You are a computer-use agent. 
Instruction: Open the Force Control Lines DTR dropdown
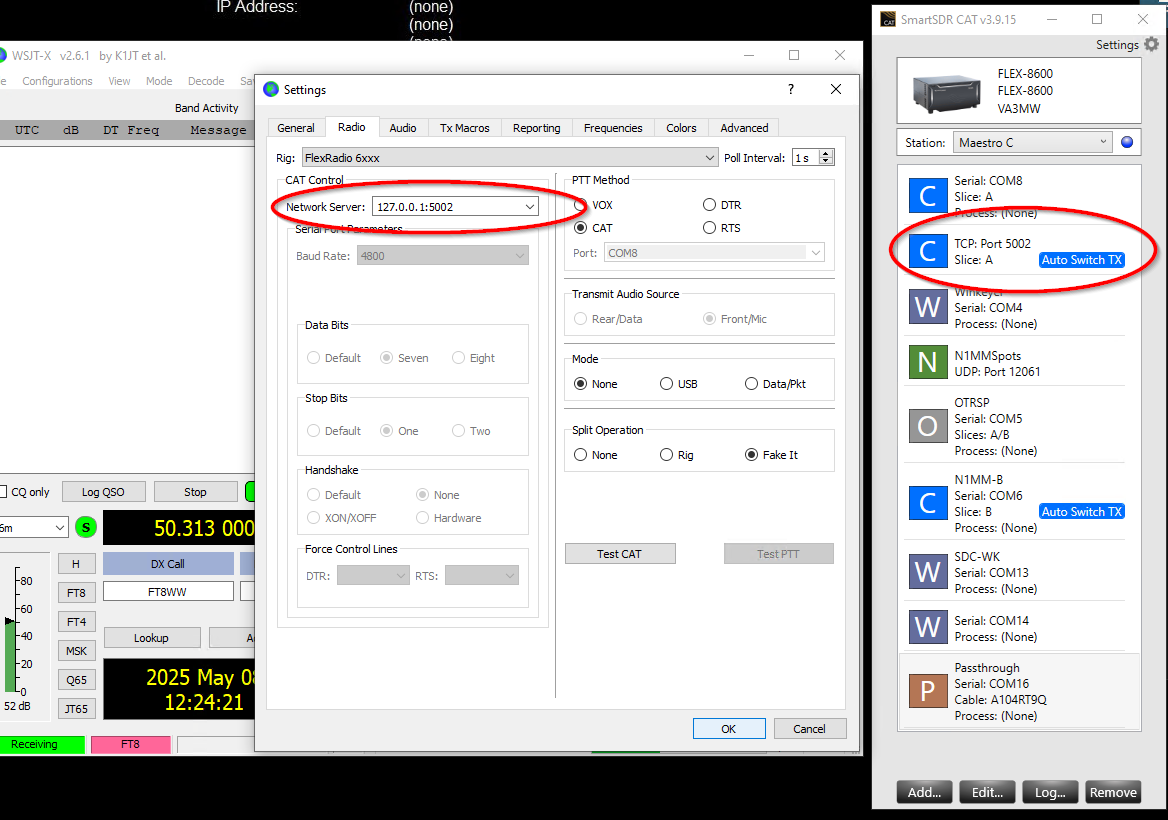coord(373,575)
